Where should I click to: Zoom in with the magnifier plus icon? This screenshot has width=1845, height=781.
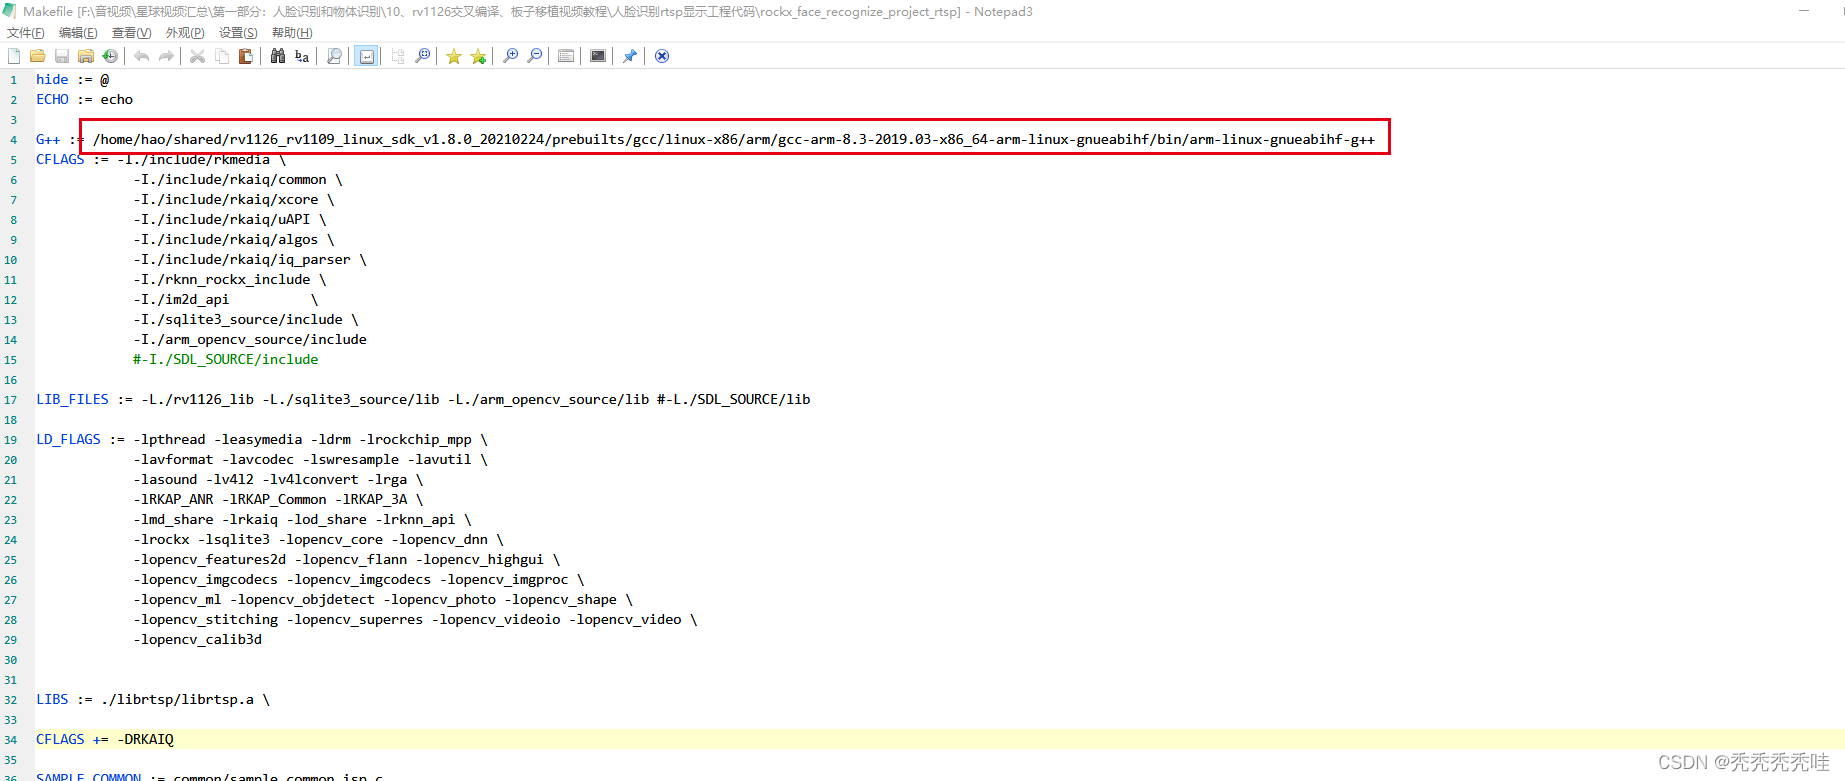[x=510, y=56]
